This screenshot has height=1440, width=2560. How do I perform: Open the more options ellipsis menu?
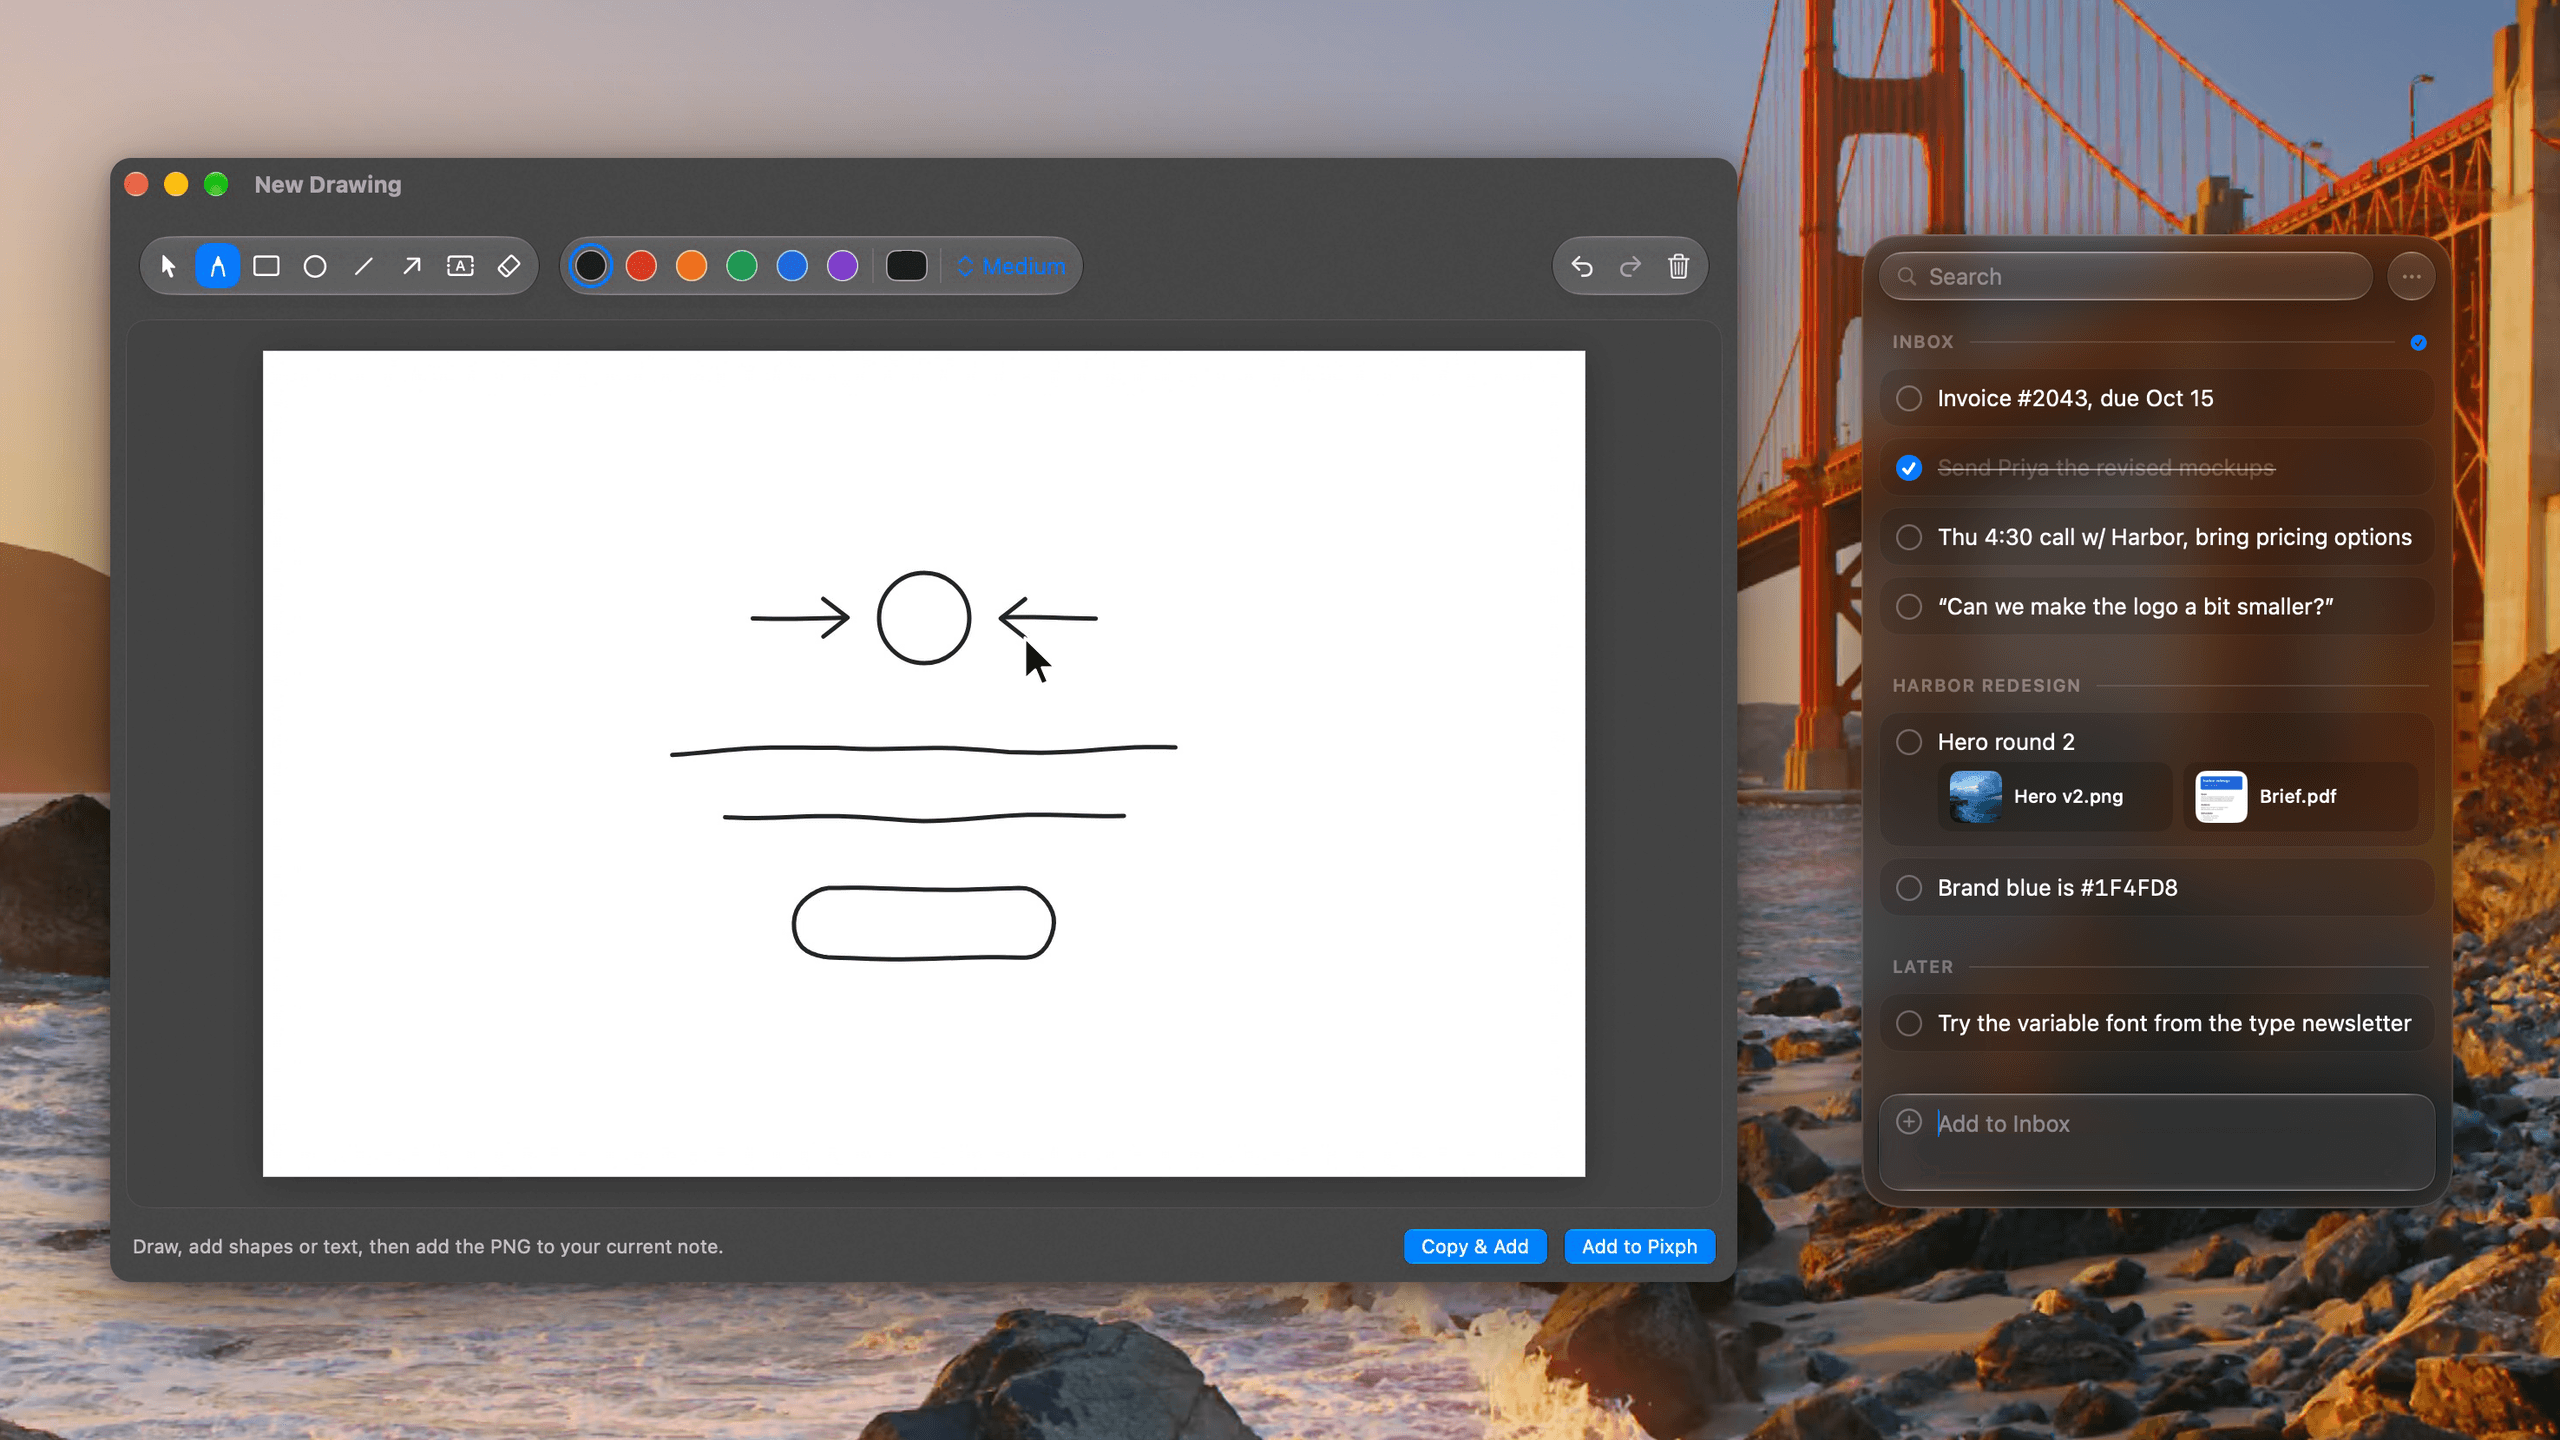[x=2411, y=276]
